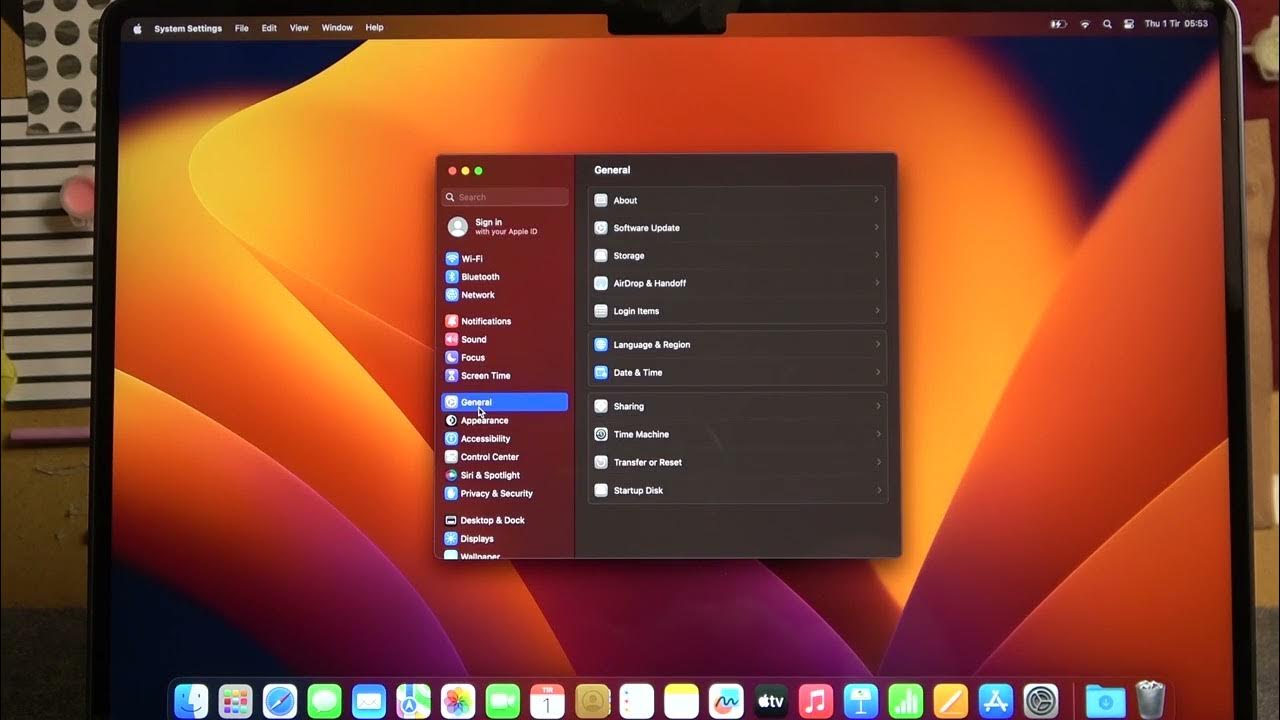Open the Trash in the Dock
The height and width of the screenshot is (720, 1280).
click(x=1150, y=700)
